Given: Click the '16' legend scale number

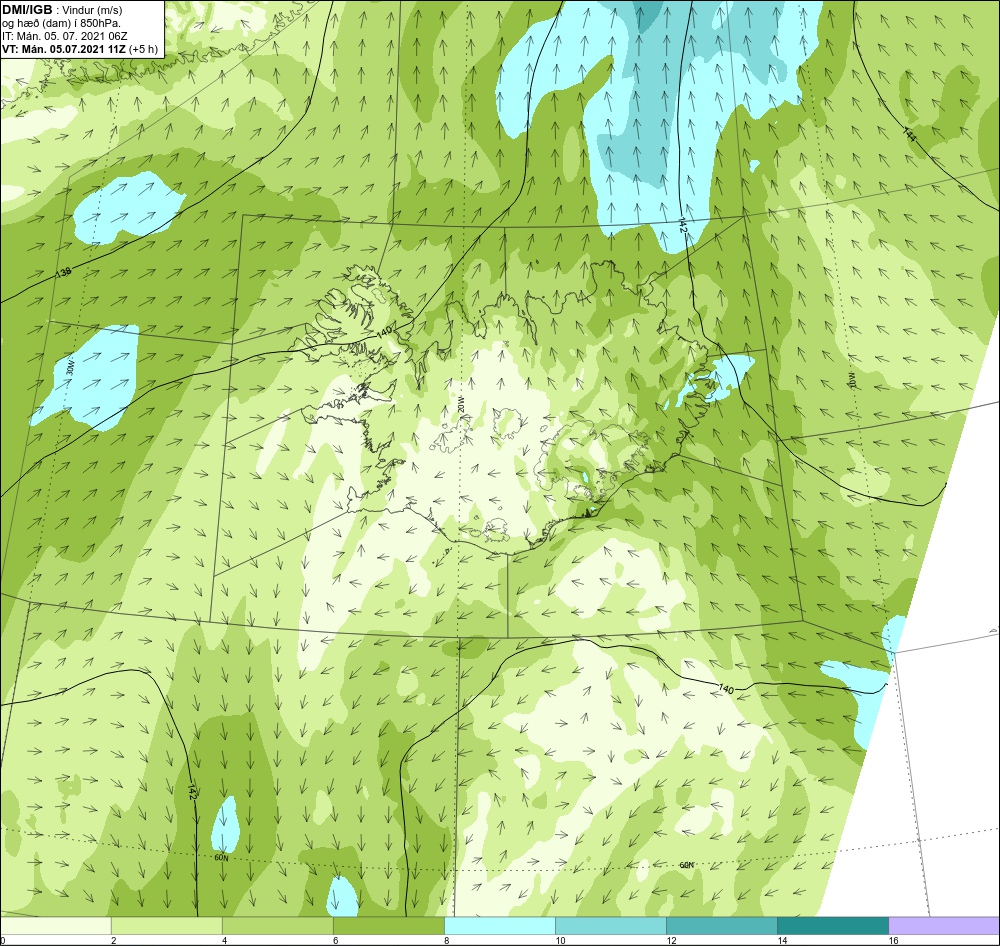Looking at the screenshot, I should coord(893,940).
